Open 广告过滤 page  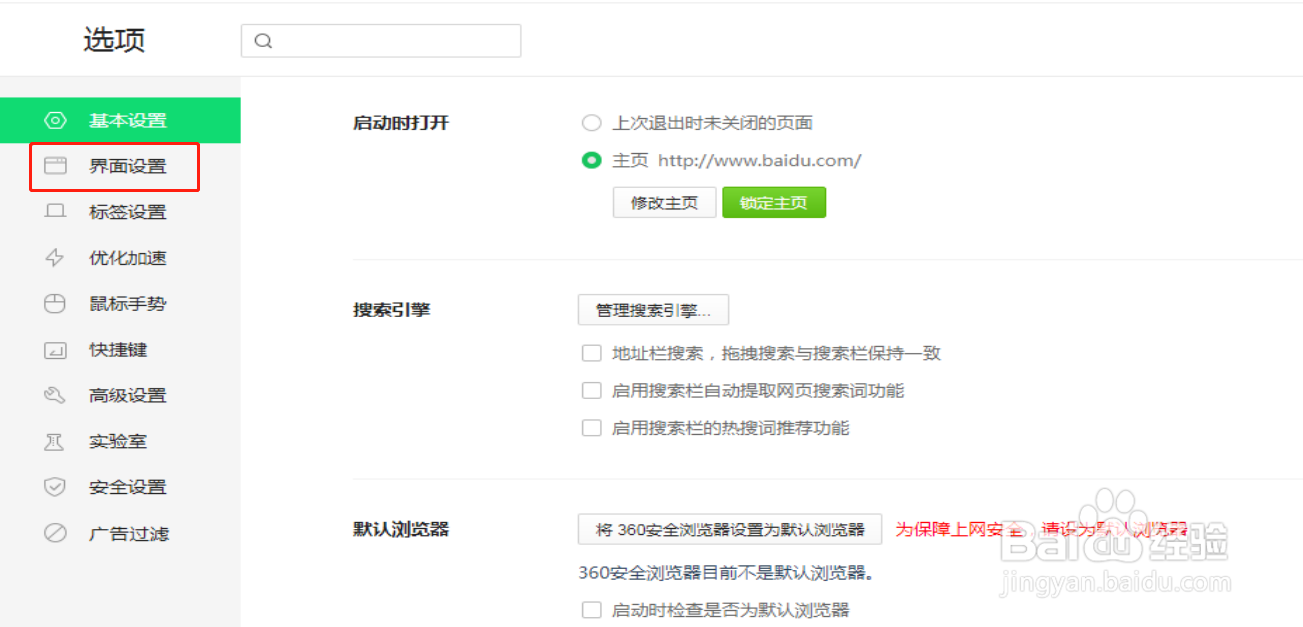[x=120, y=533]
